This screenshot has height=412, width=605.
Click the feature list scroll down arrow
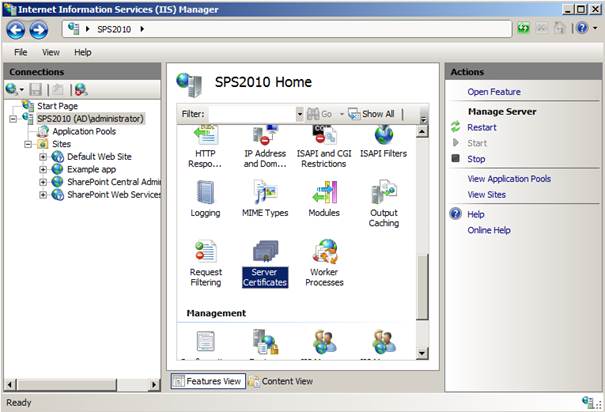coord(422,353)
